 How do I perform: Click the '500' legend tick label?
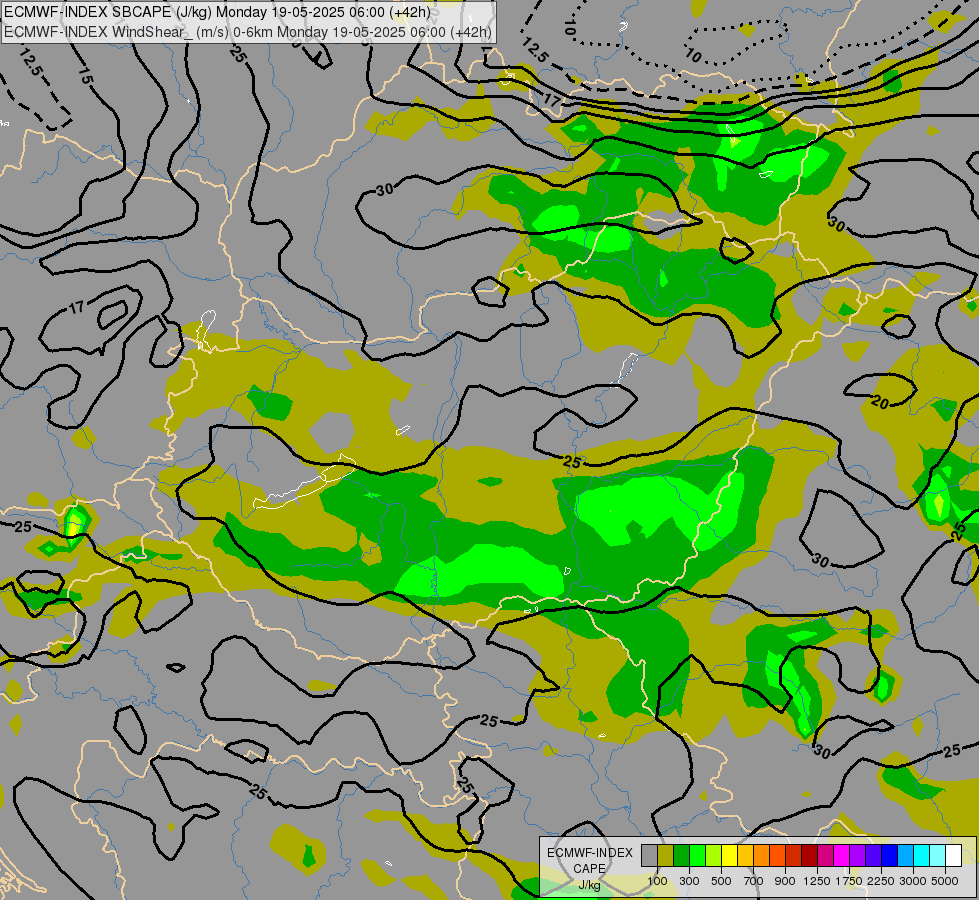(721, 881)
